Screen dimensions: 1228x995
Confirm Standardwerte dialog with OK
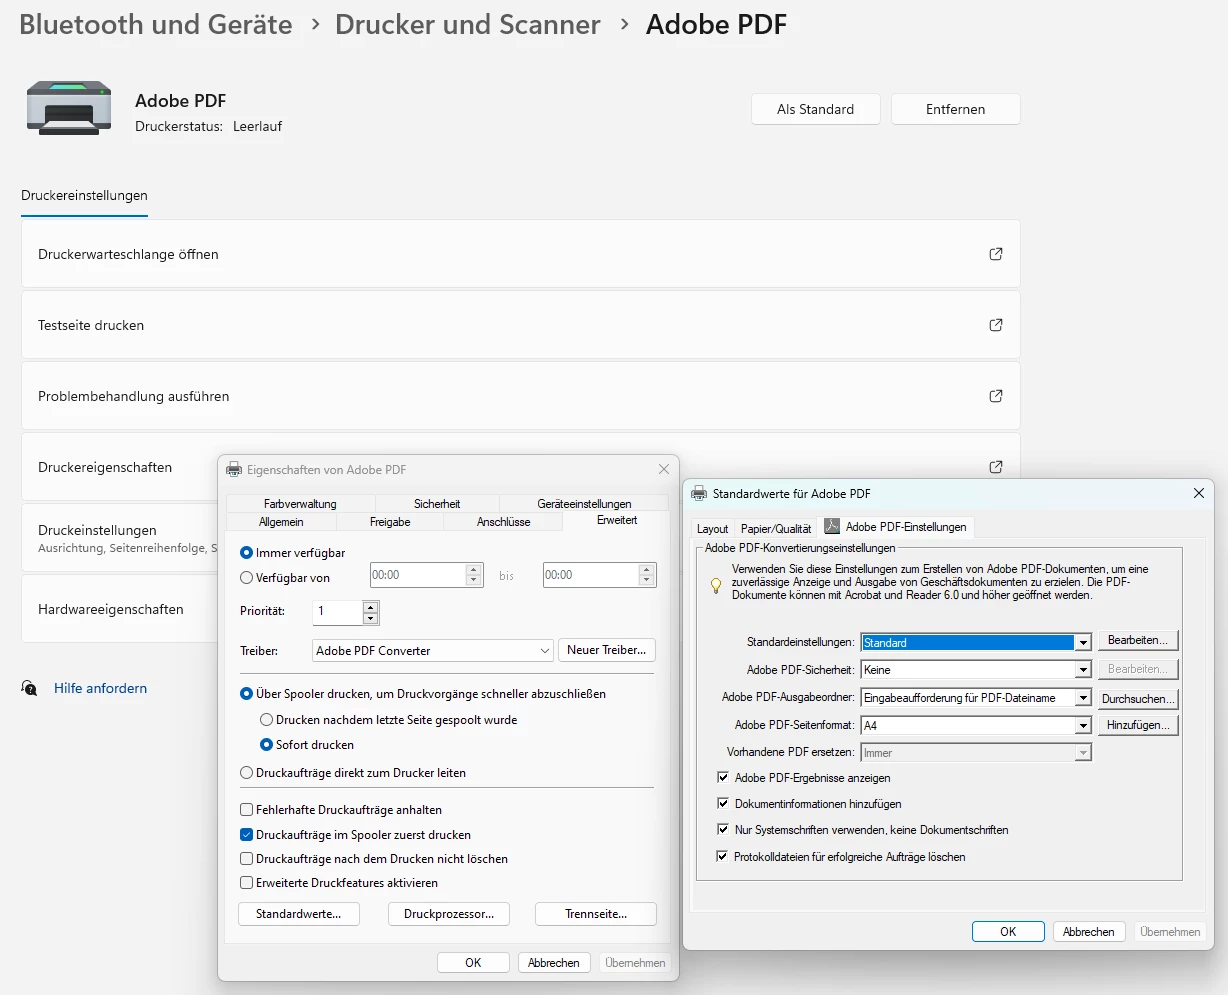coord(1008,931)
